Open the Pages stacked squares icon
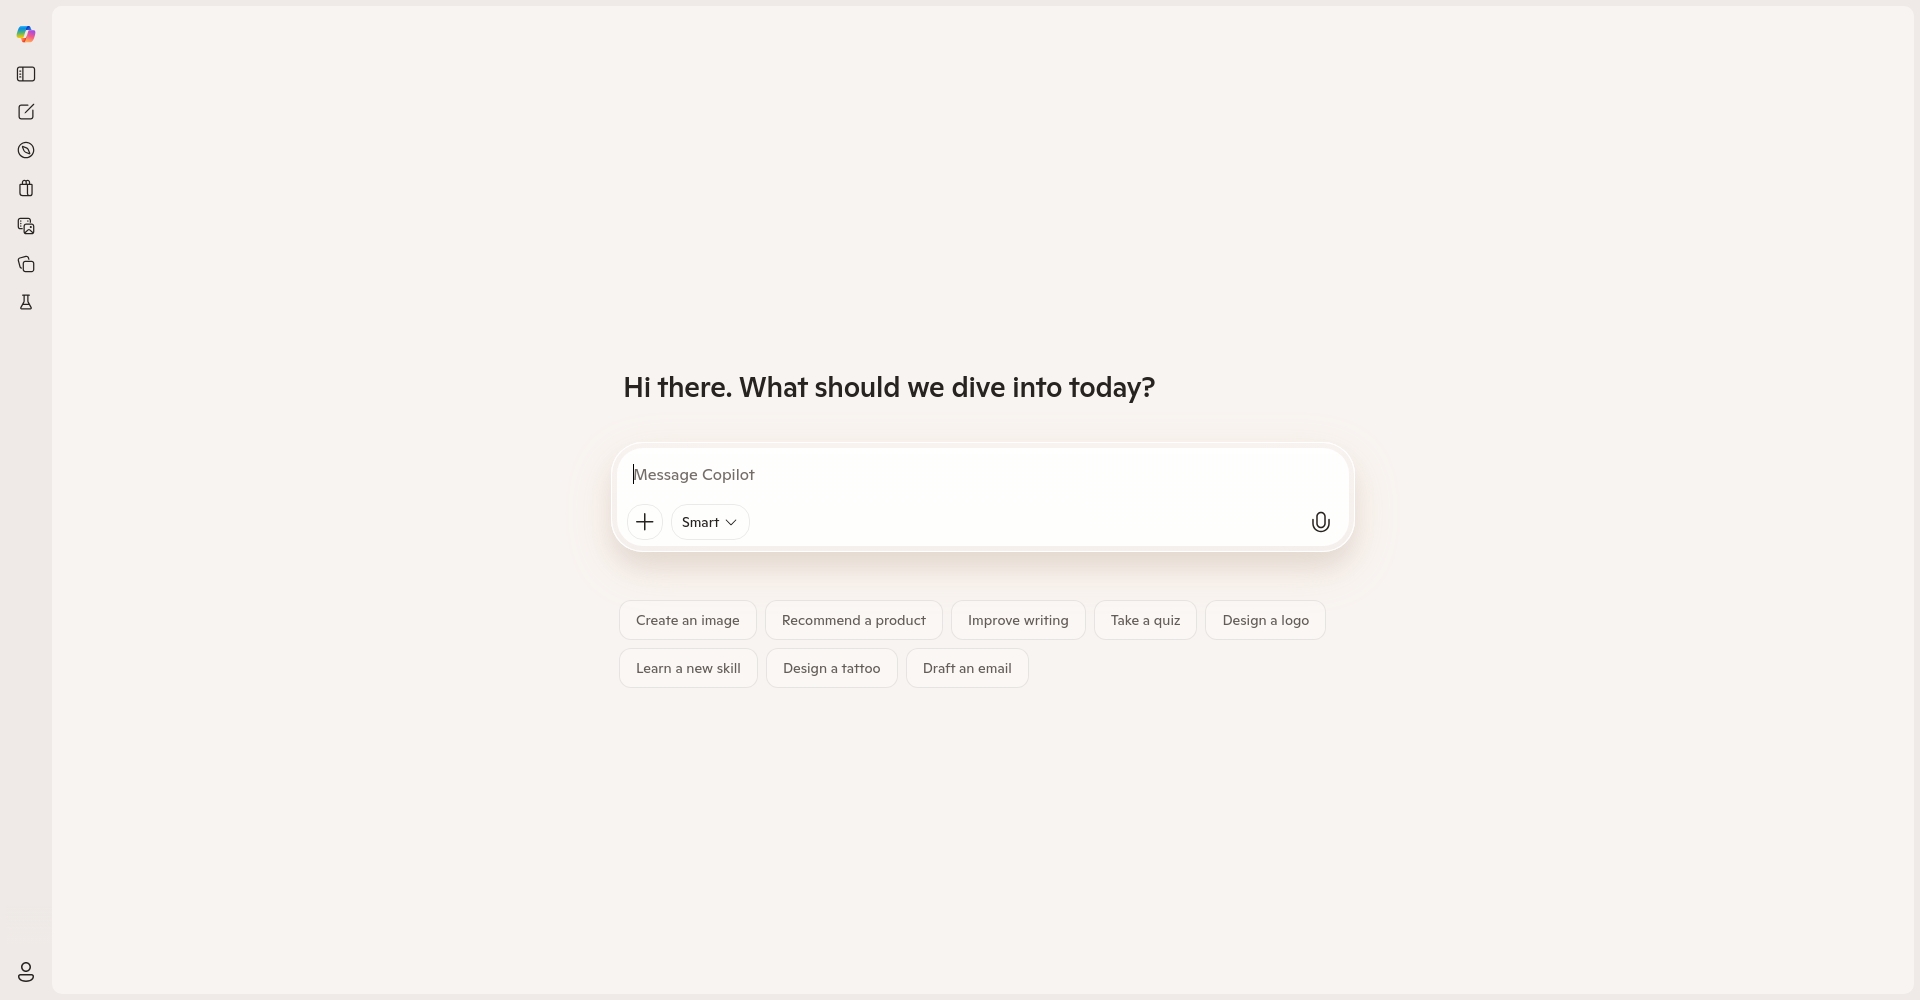Screen dimensions: 1920x1000 (26, 264)
